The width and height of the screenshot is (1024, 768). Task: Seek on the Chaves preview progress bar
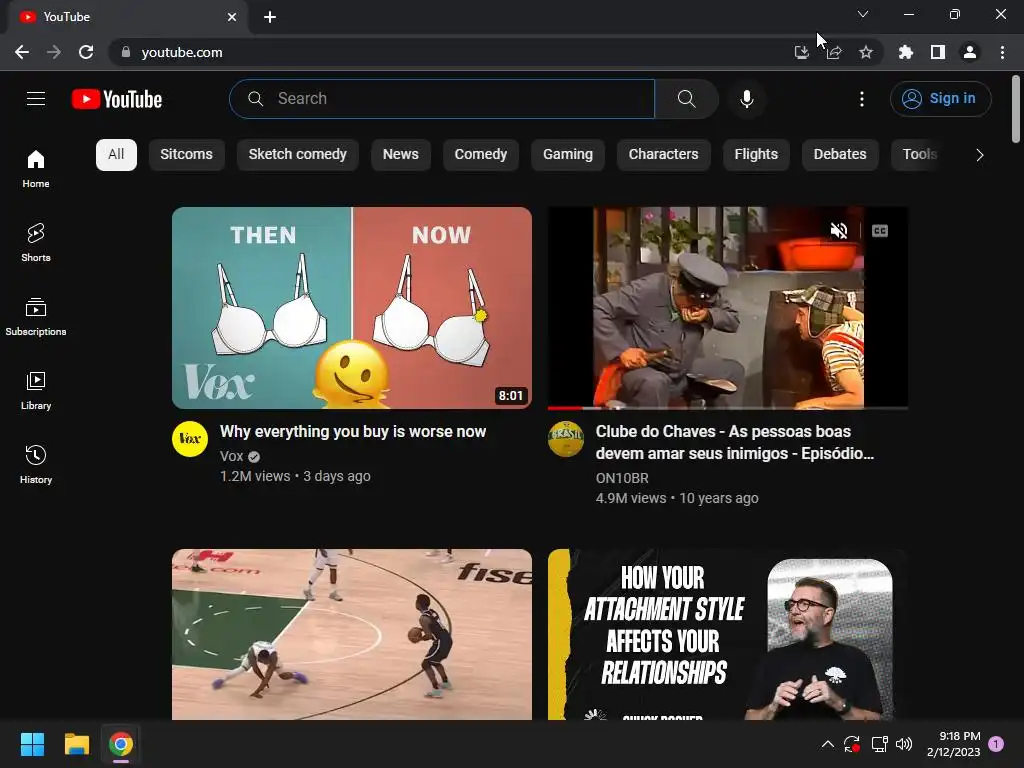click(728, 408)
